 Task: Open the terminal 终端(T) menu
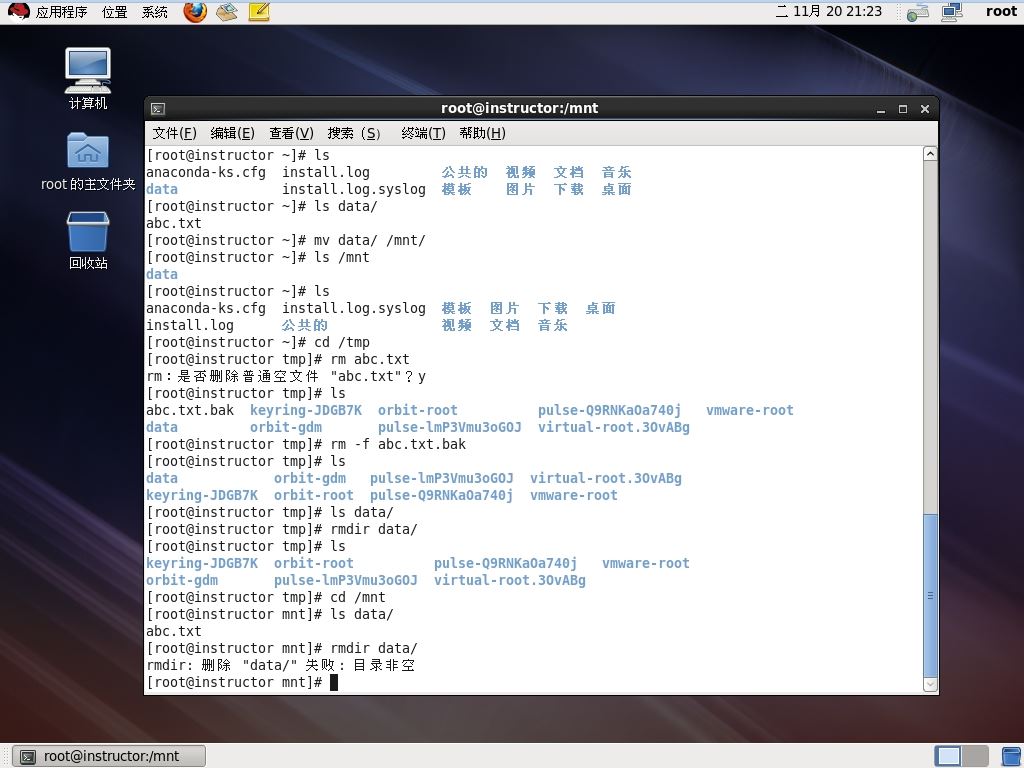pyautogui.click(x=423, y=133)
